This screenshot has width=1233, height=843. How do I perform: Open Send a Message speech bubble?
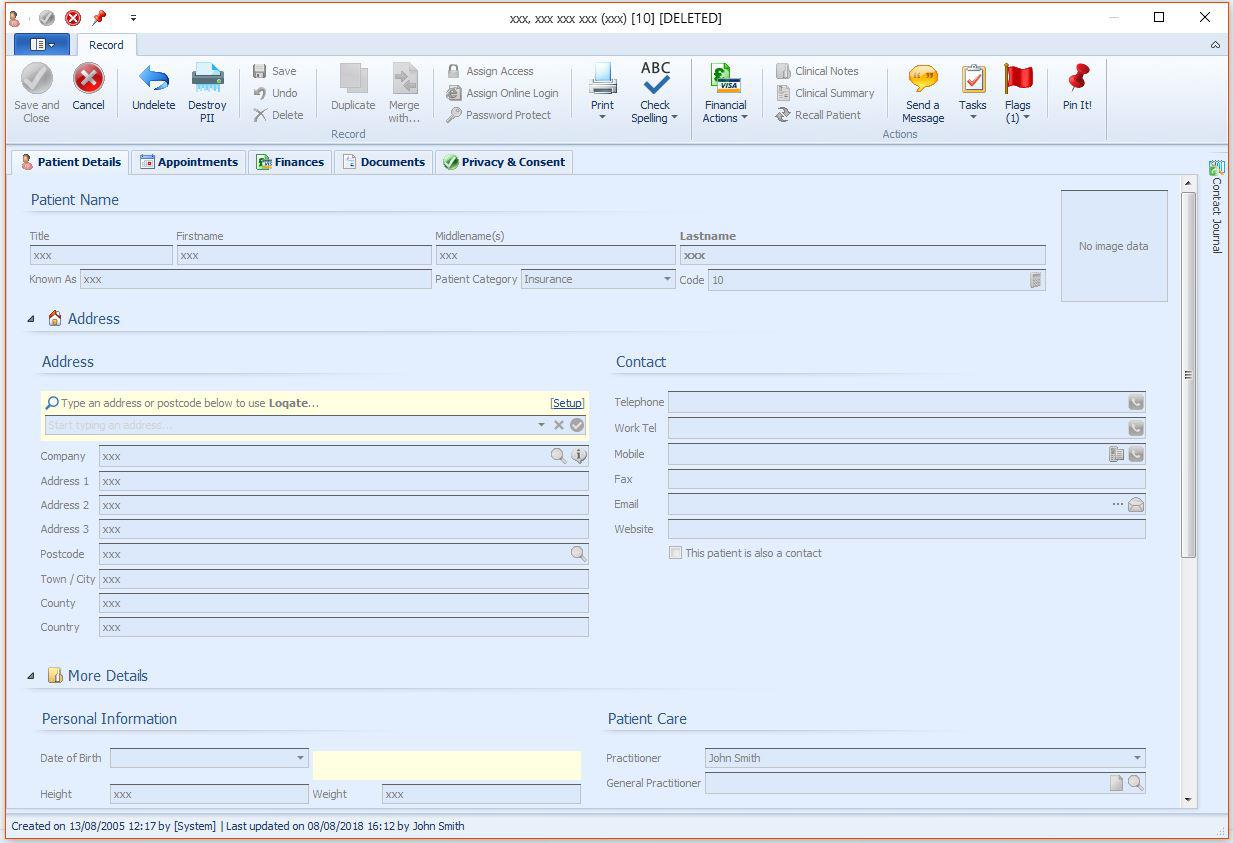click(x=922, y=79)
